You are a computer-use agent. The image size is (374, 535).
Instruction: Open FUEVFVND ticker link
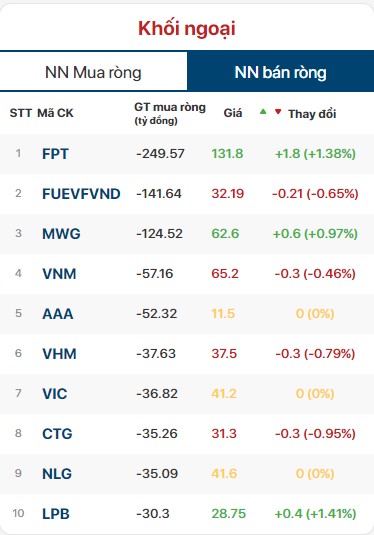coord(81,194)
